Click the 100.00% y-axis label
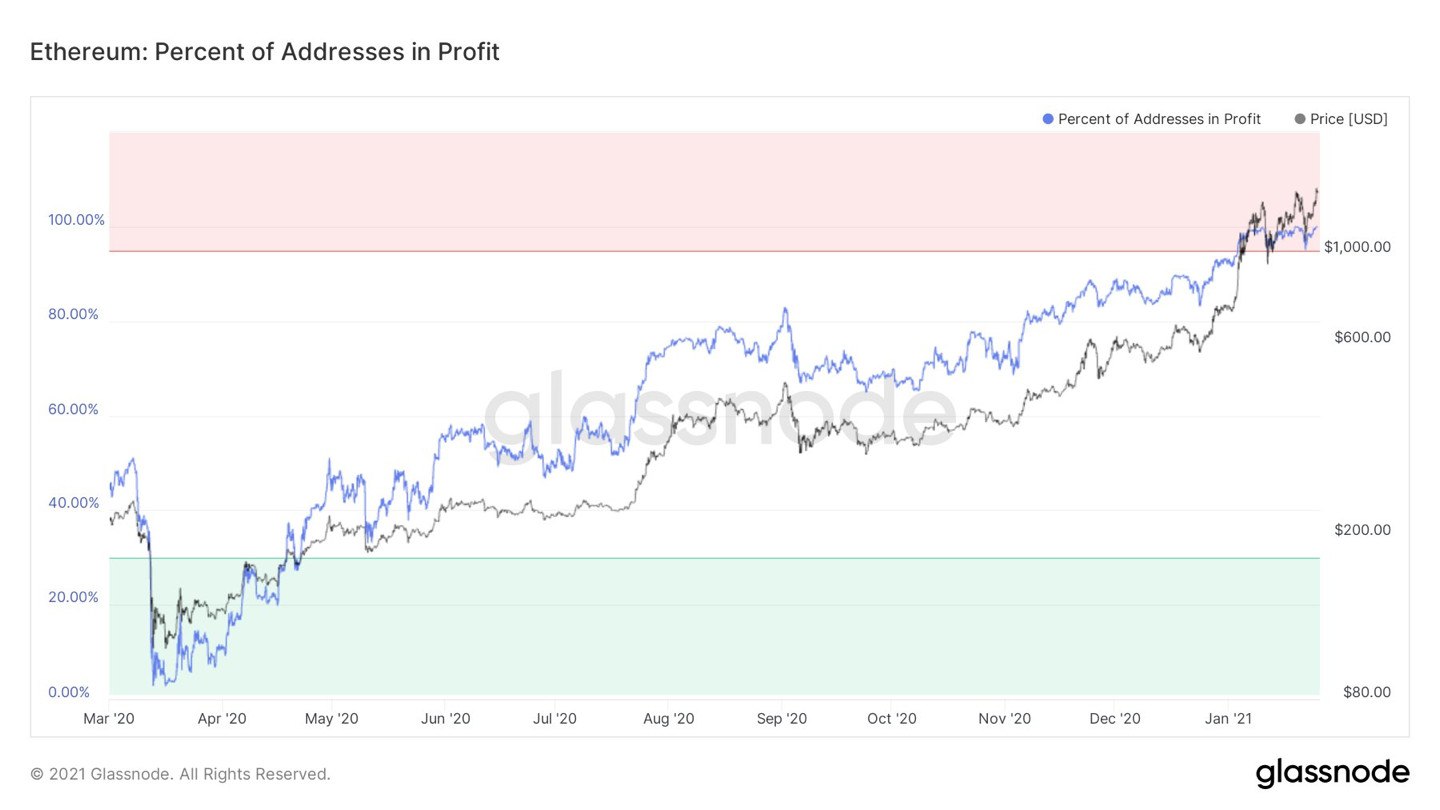Image resolution: width=1440 pixels, height=810 pixels. point(76,220)
